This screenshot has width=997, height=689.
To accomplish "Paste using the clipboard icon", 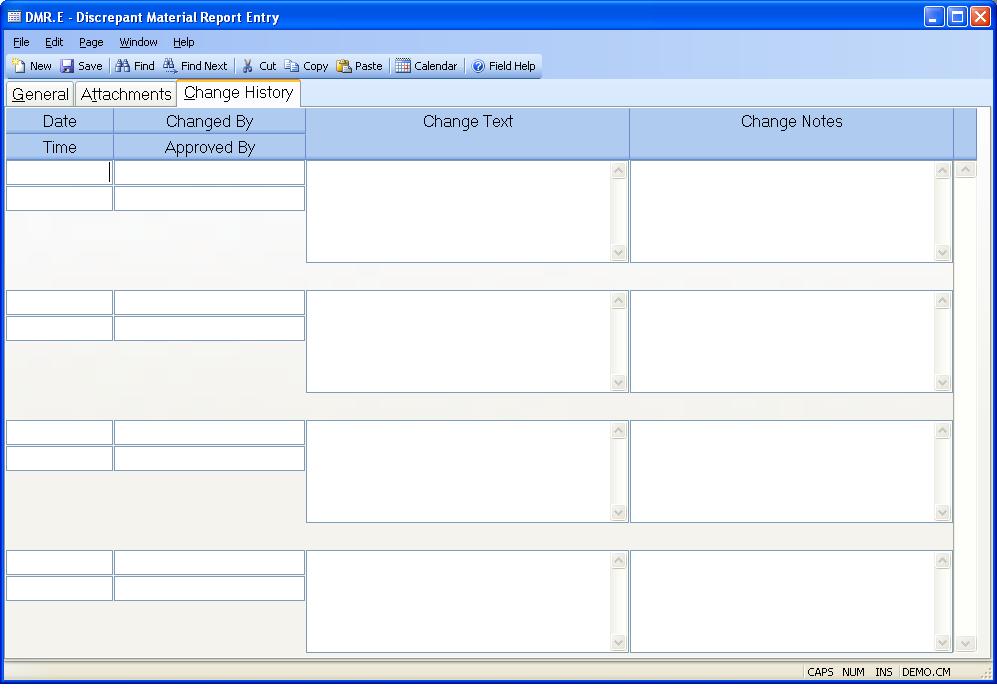I will point(344,66).
